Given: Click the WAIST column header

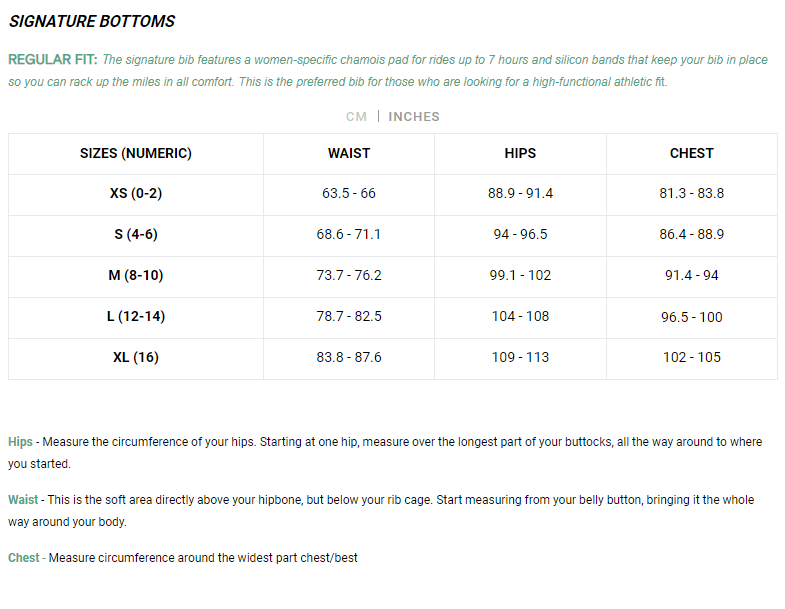Looking at the screenshot, I should click(x=349, y=153).
